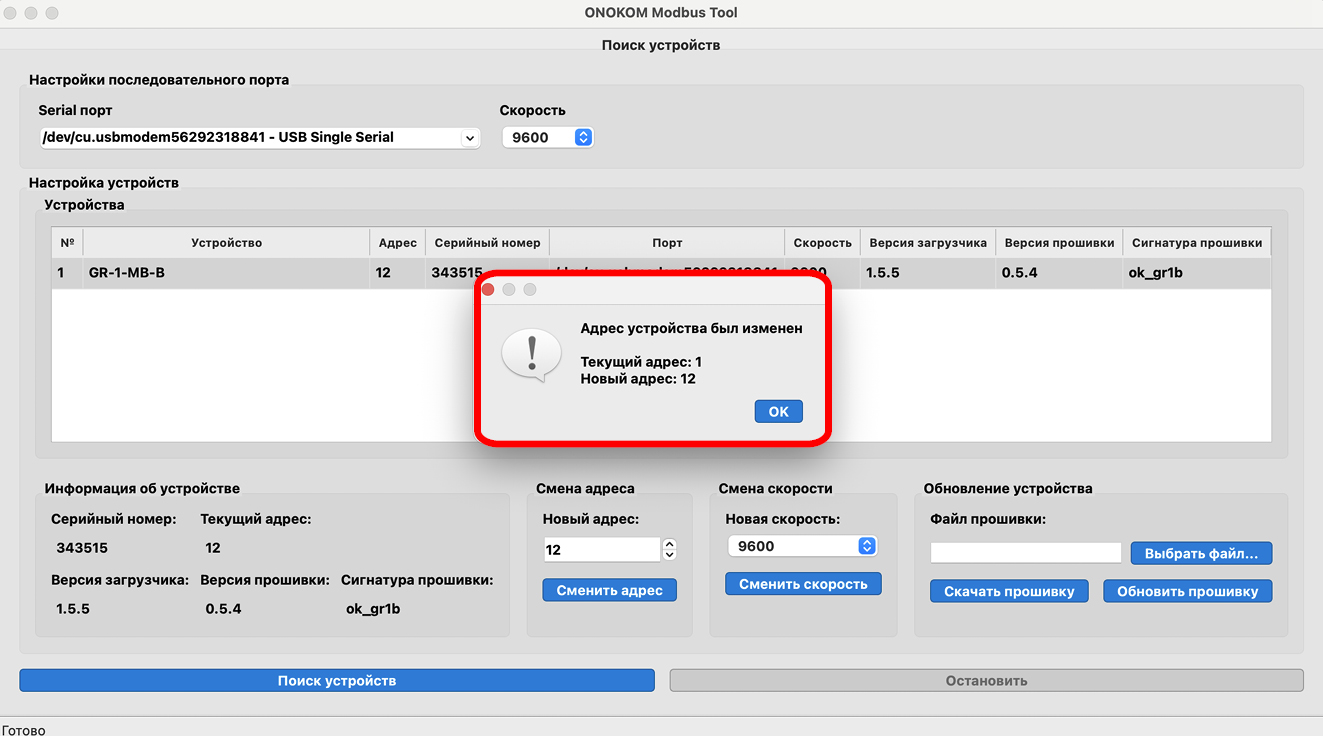Sort by the Адрес column header
The width and height of the screenshot is (1323, 736).
click(x=398, y=243)
